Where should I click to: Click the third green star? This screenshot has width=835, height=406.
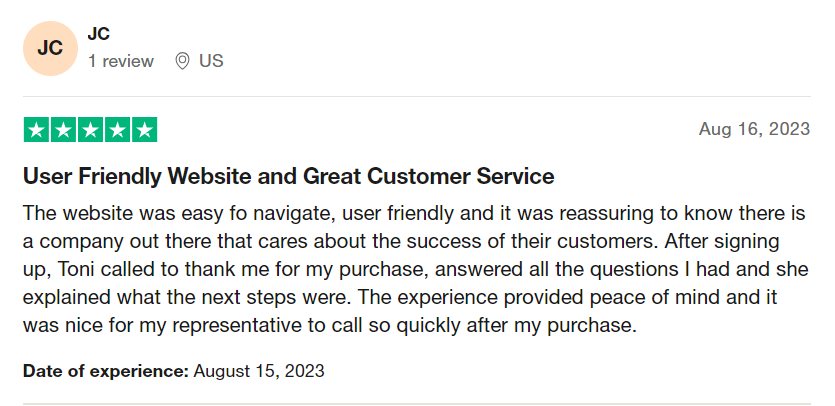(x=91, y=129)
